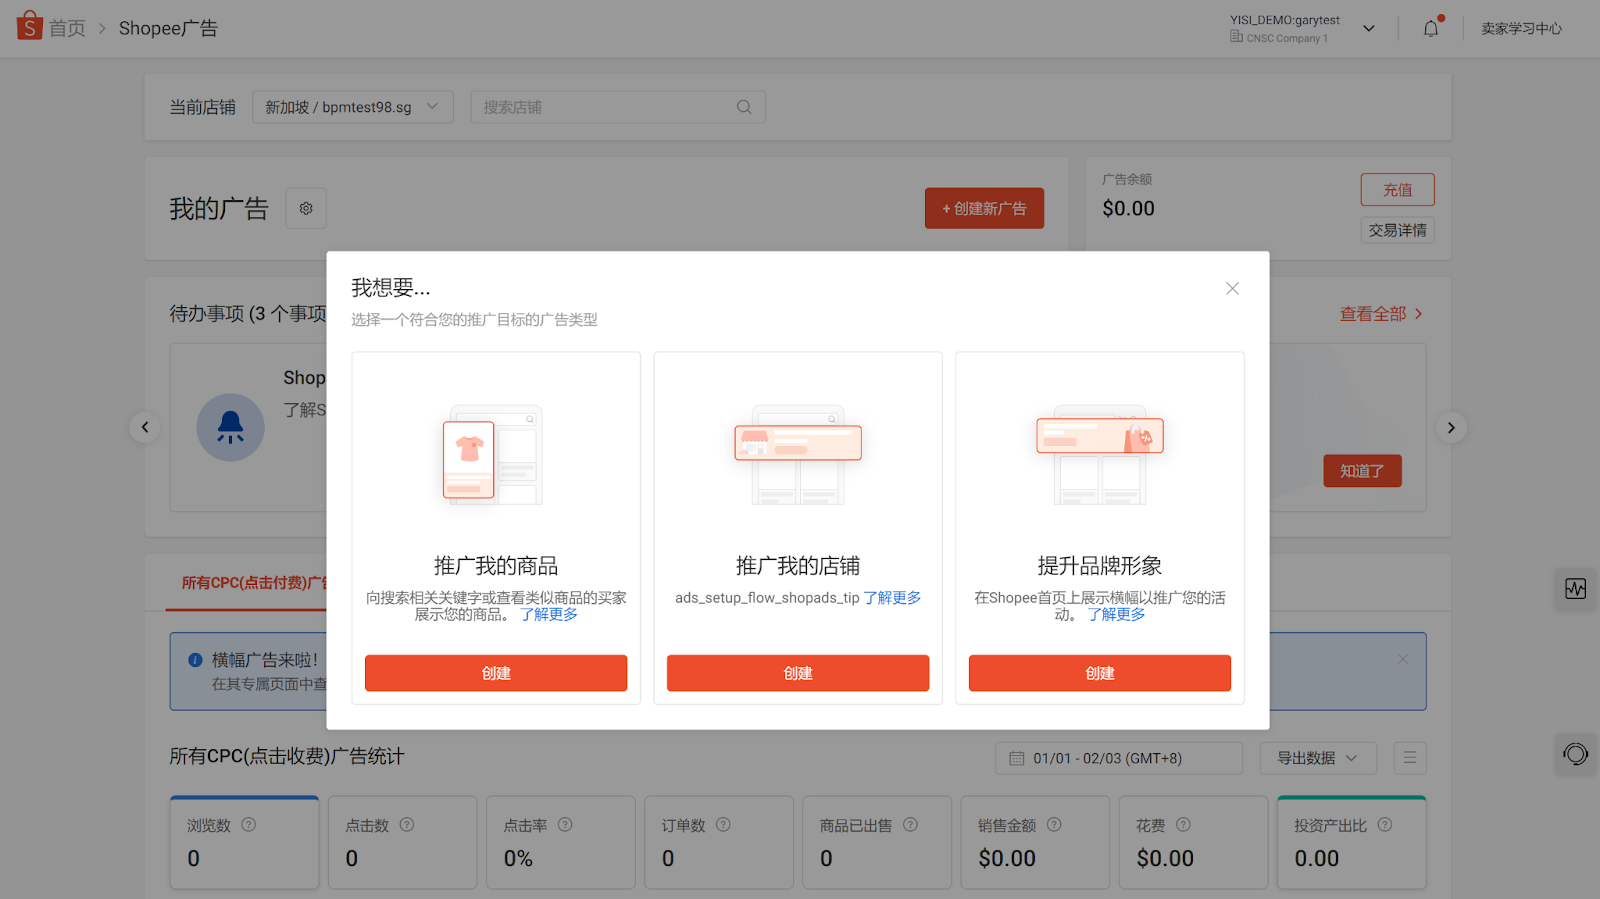Screen dimensions: 1600x899
Task: Open the notification bell
Action: coord(1431,28)
